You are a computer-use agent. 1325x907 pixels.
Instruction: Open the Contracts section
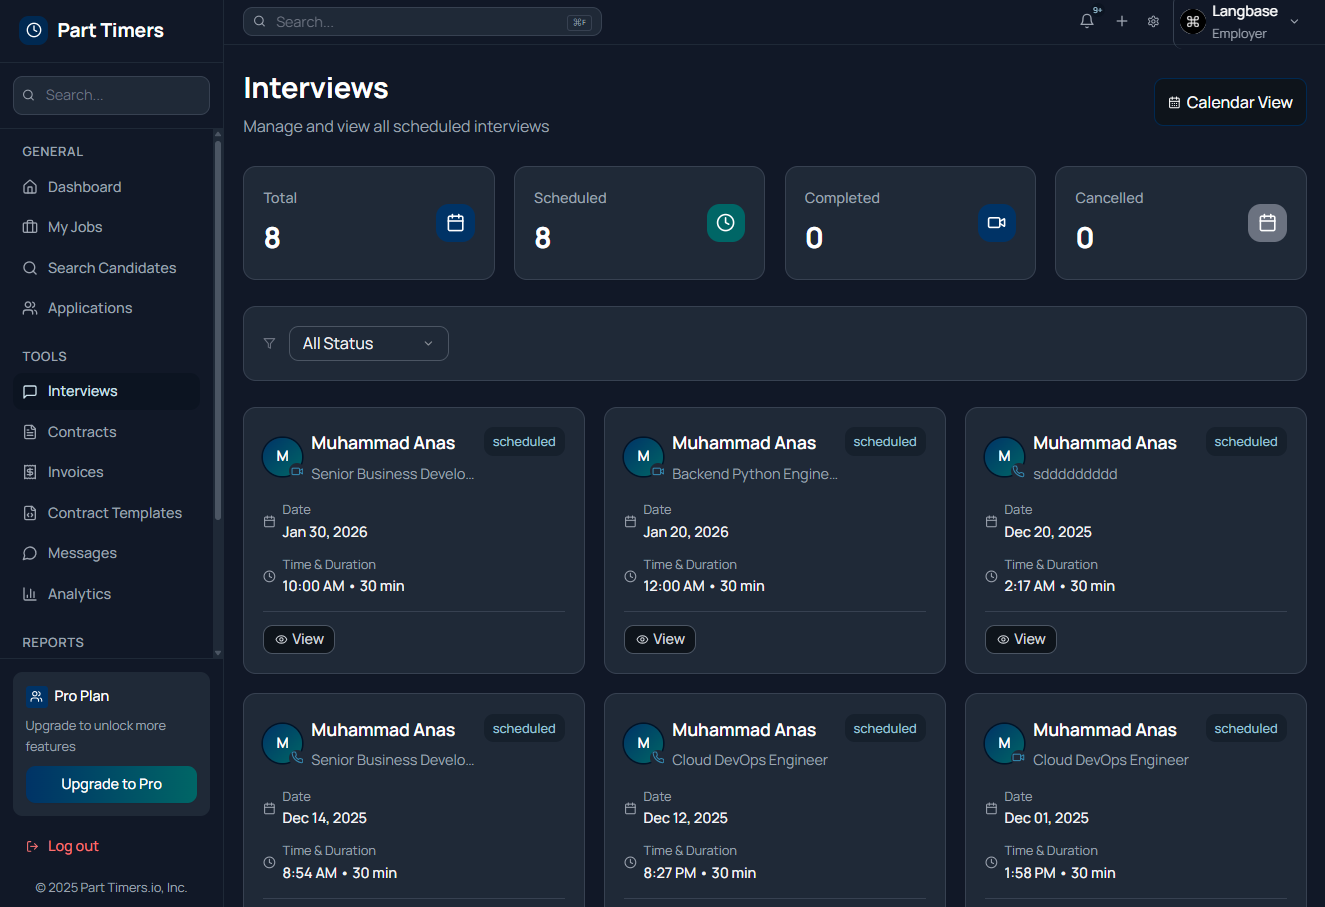[80, 431]
